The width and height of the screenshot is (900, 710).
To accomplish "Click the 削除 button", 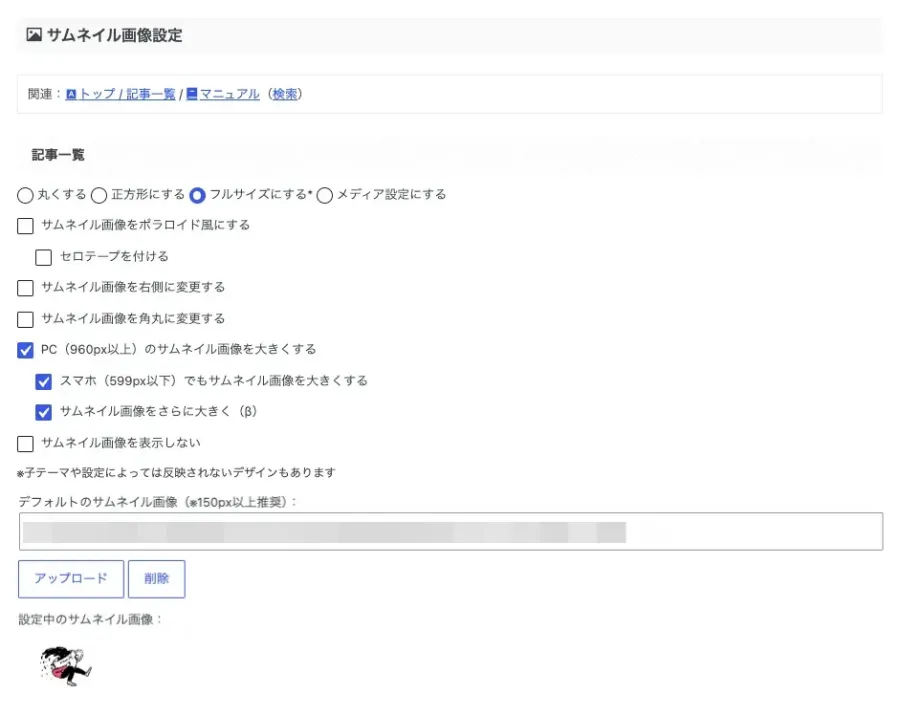I will pos(157,579).
